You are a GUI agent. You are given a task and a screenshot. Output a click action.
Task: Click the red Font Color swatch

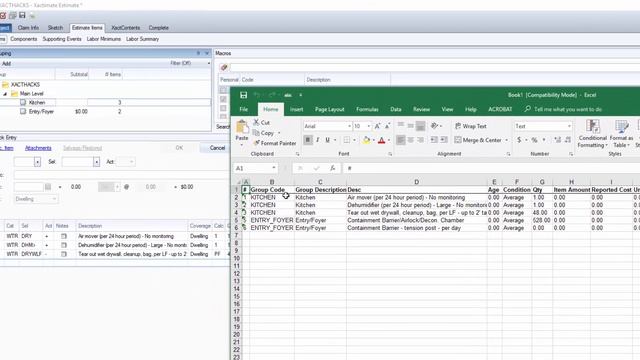point(382,140)
